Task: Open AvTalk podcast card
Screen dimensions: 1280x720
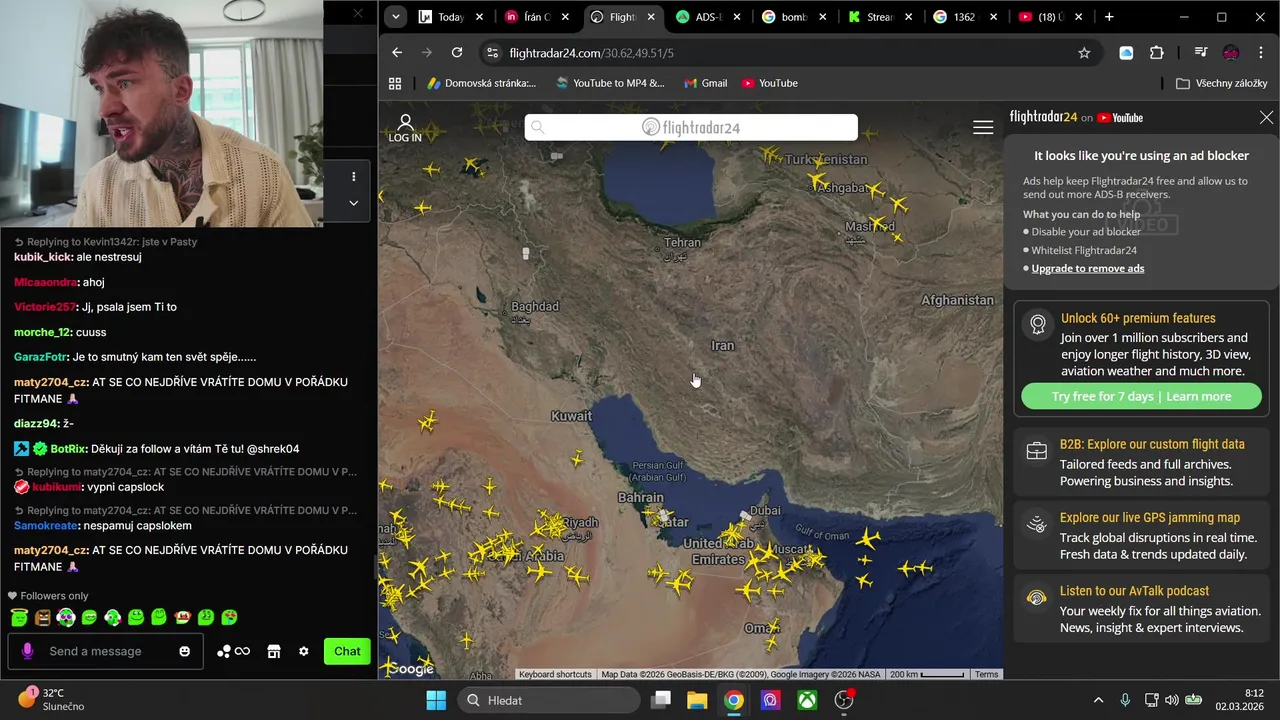Action: tap(1141, 609)
